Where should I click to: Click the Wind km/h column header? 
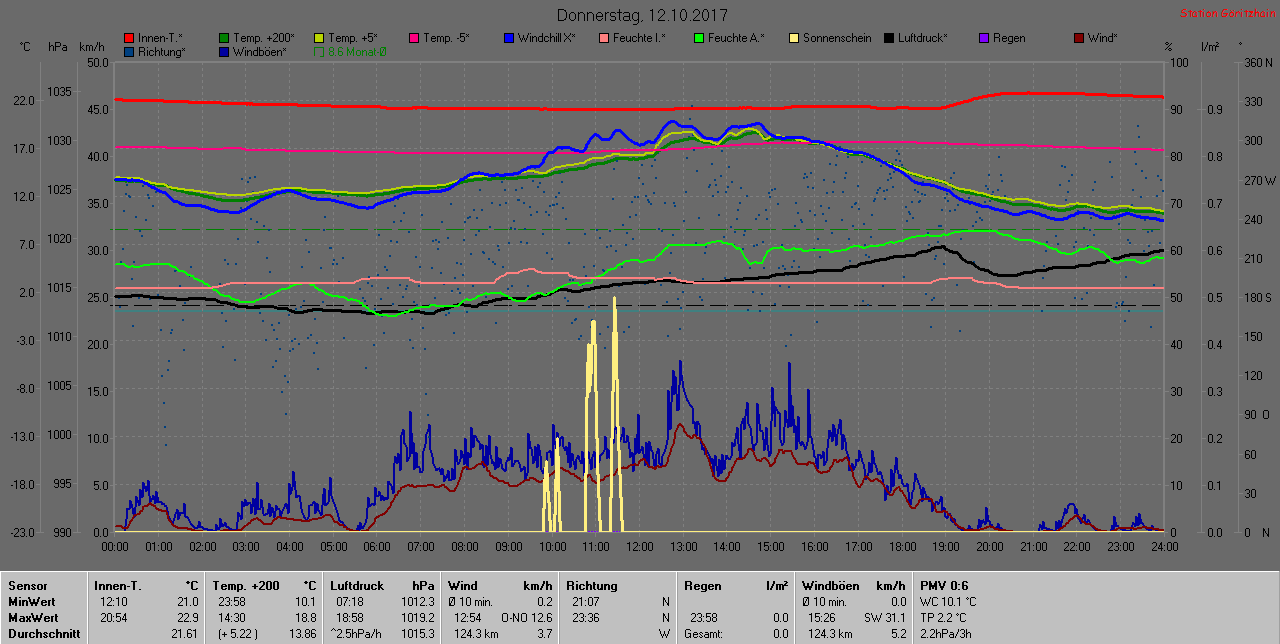click(500, 586)
